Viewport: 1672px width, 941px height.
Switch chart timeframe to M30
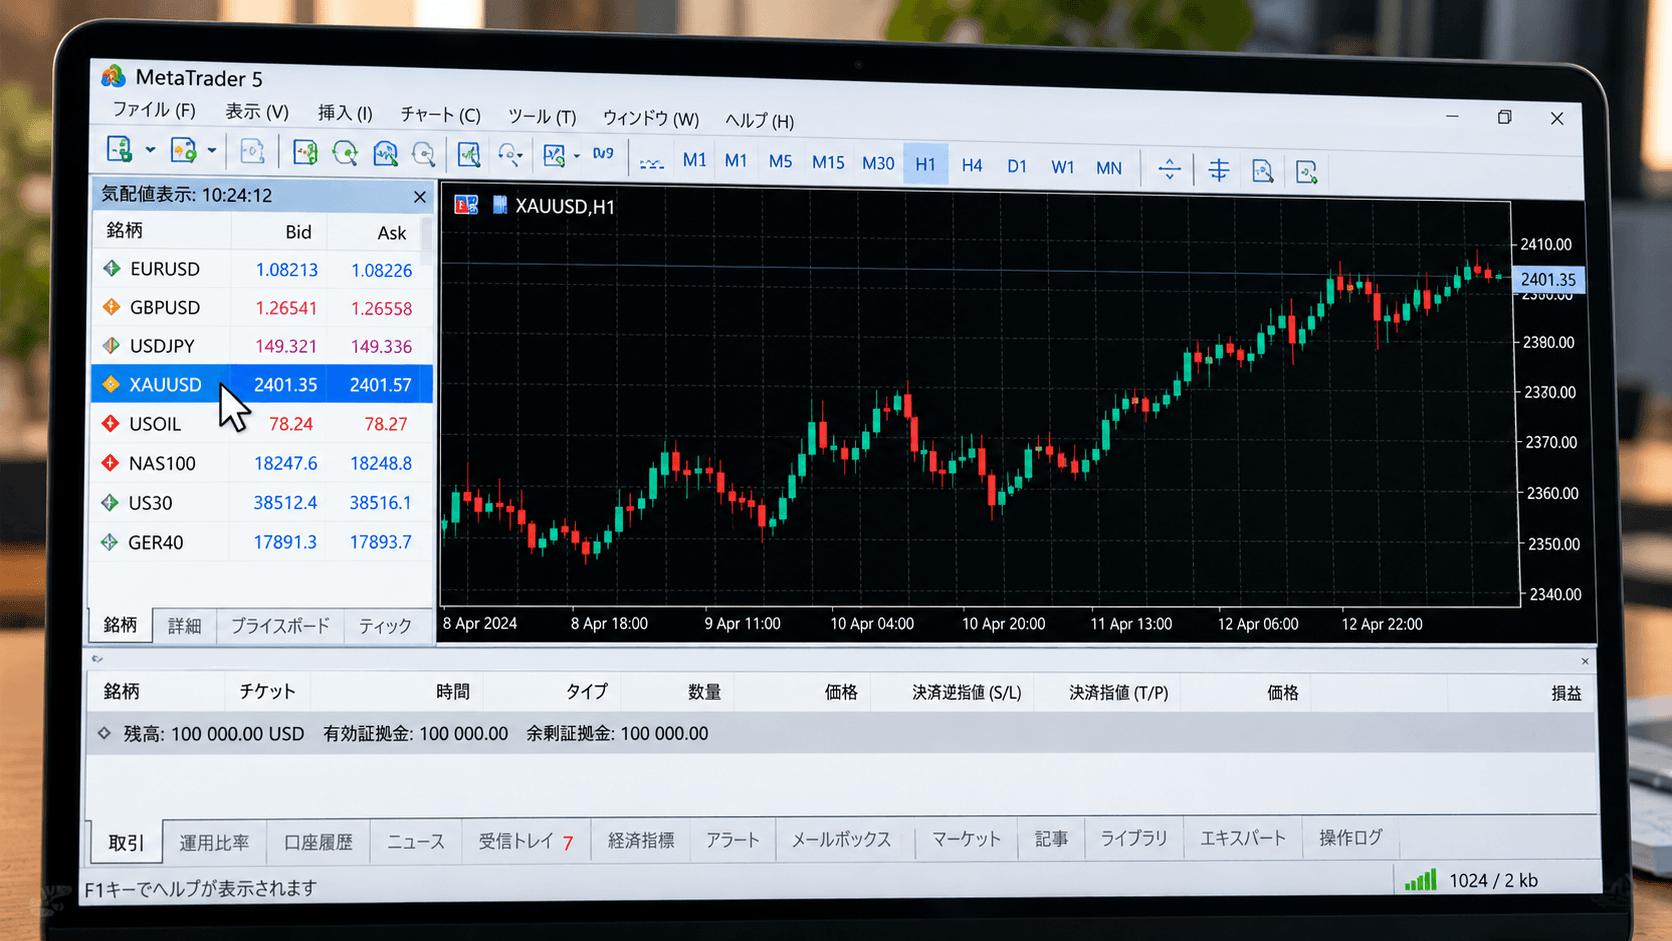point(878,163)
